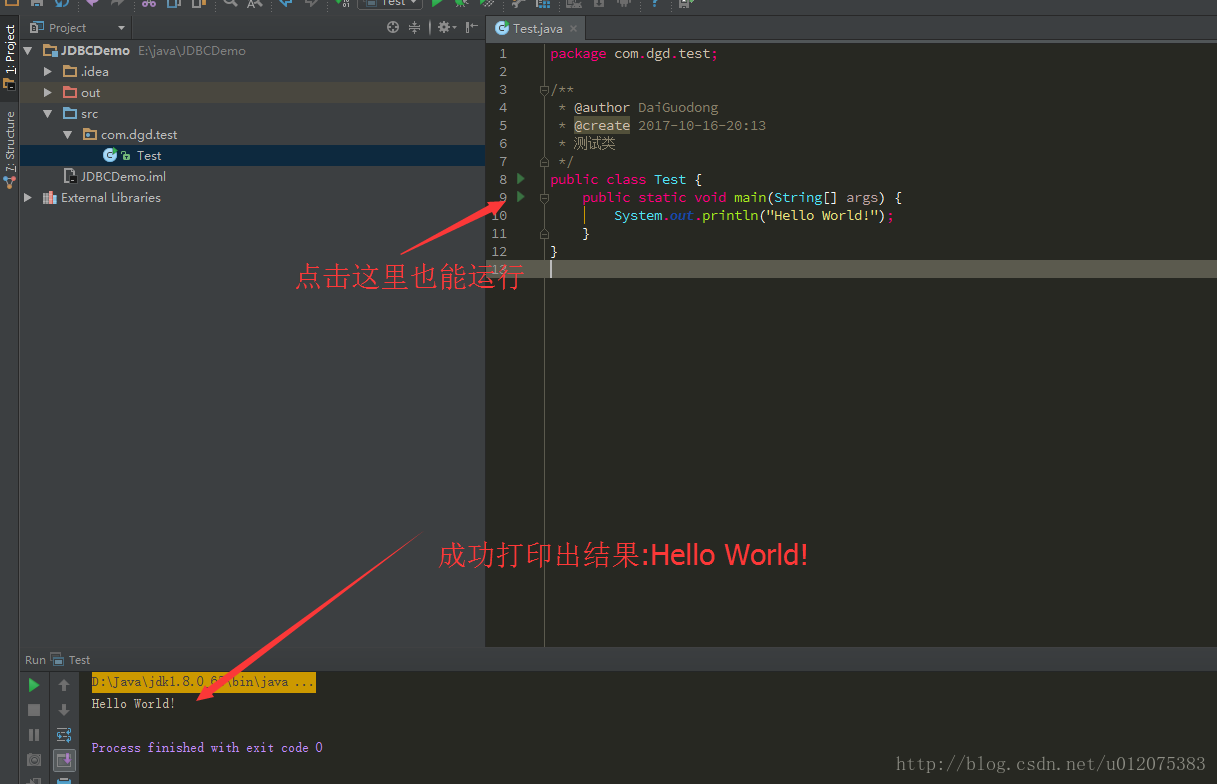The width and height of the screenshot is (1217, 784).
Task: Run the program with the green toolbar arrow
Action: click(x=437, y=3)
